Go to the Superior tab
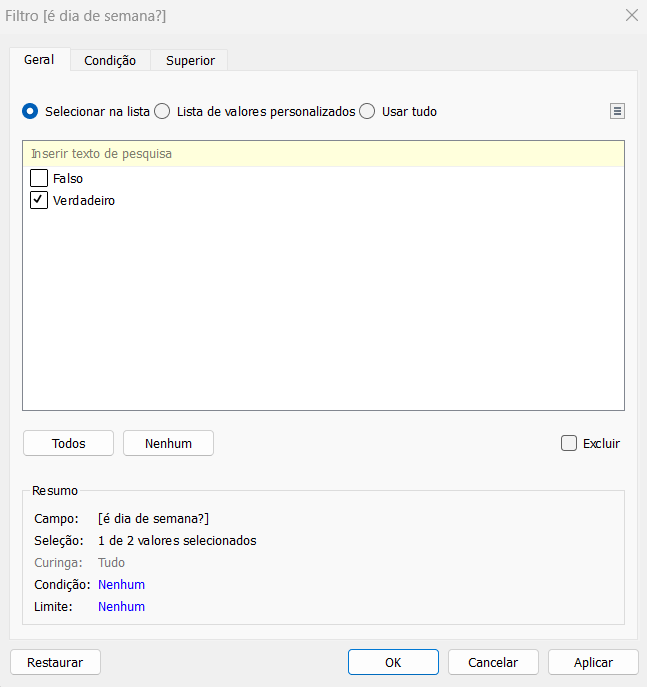The height and width of the screenshot is (687, 647). click(190, 61)
